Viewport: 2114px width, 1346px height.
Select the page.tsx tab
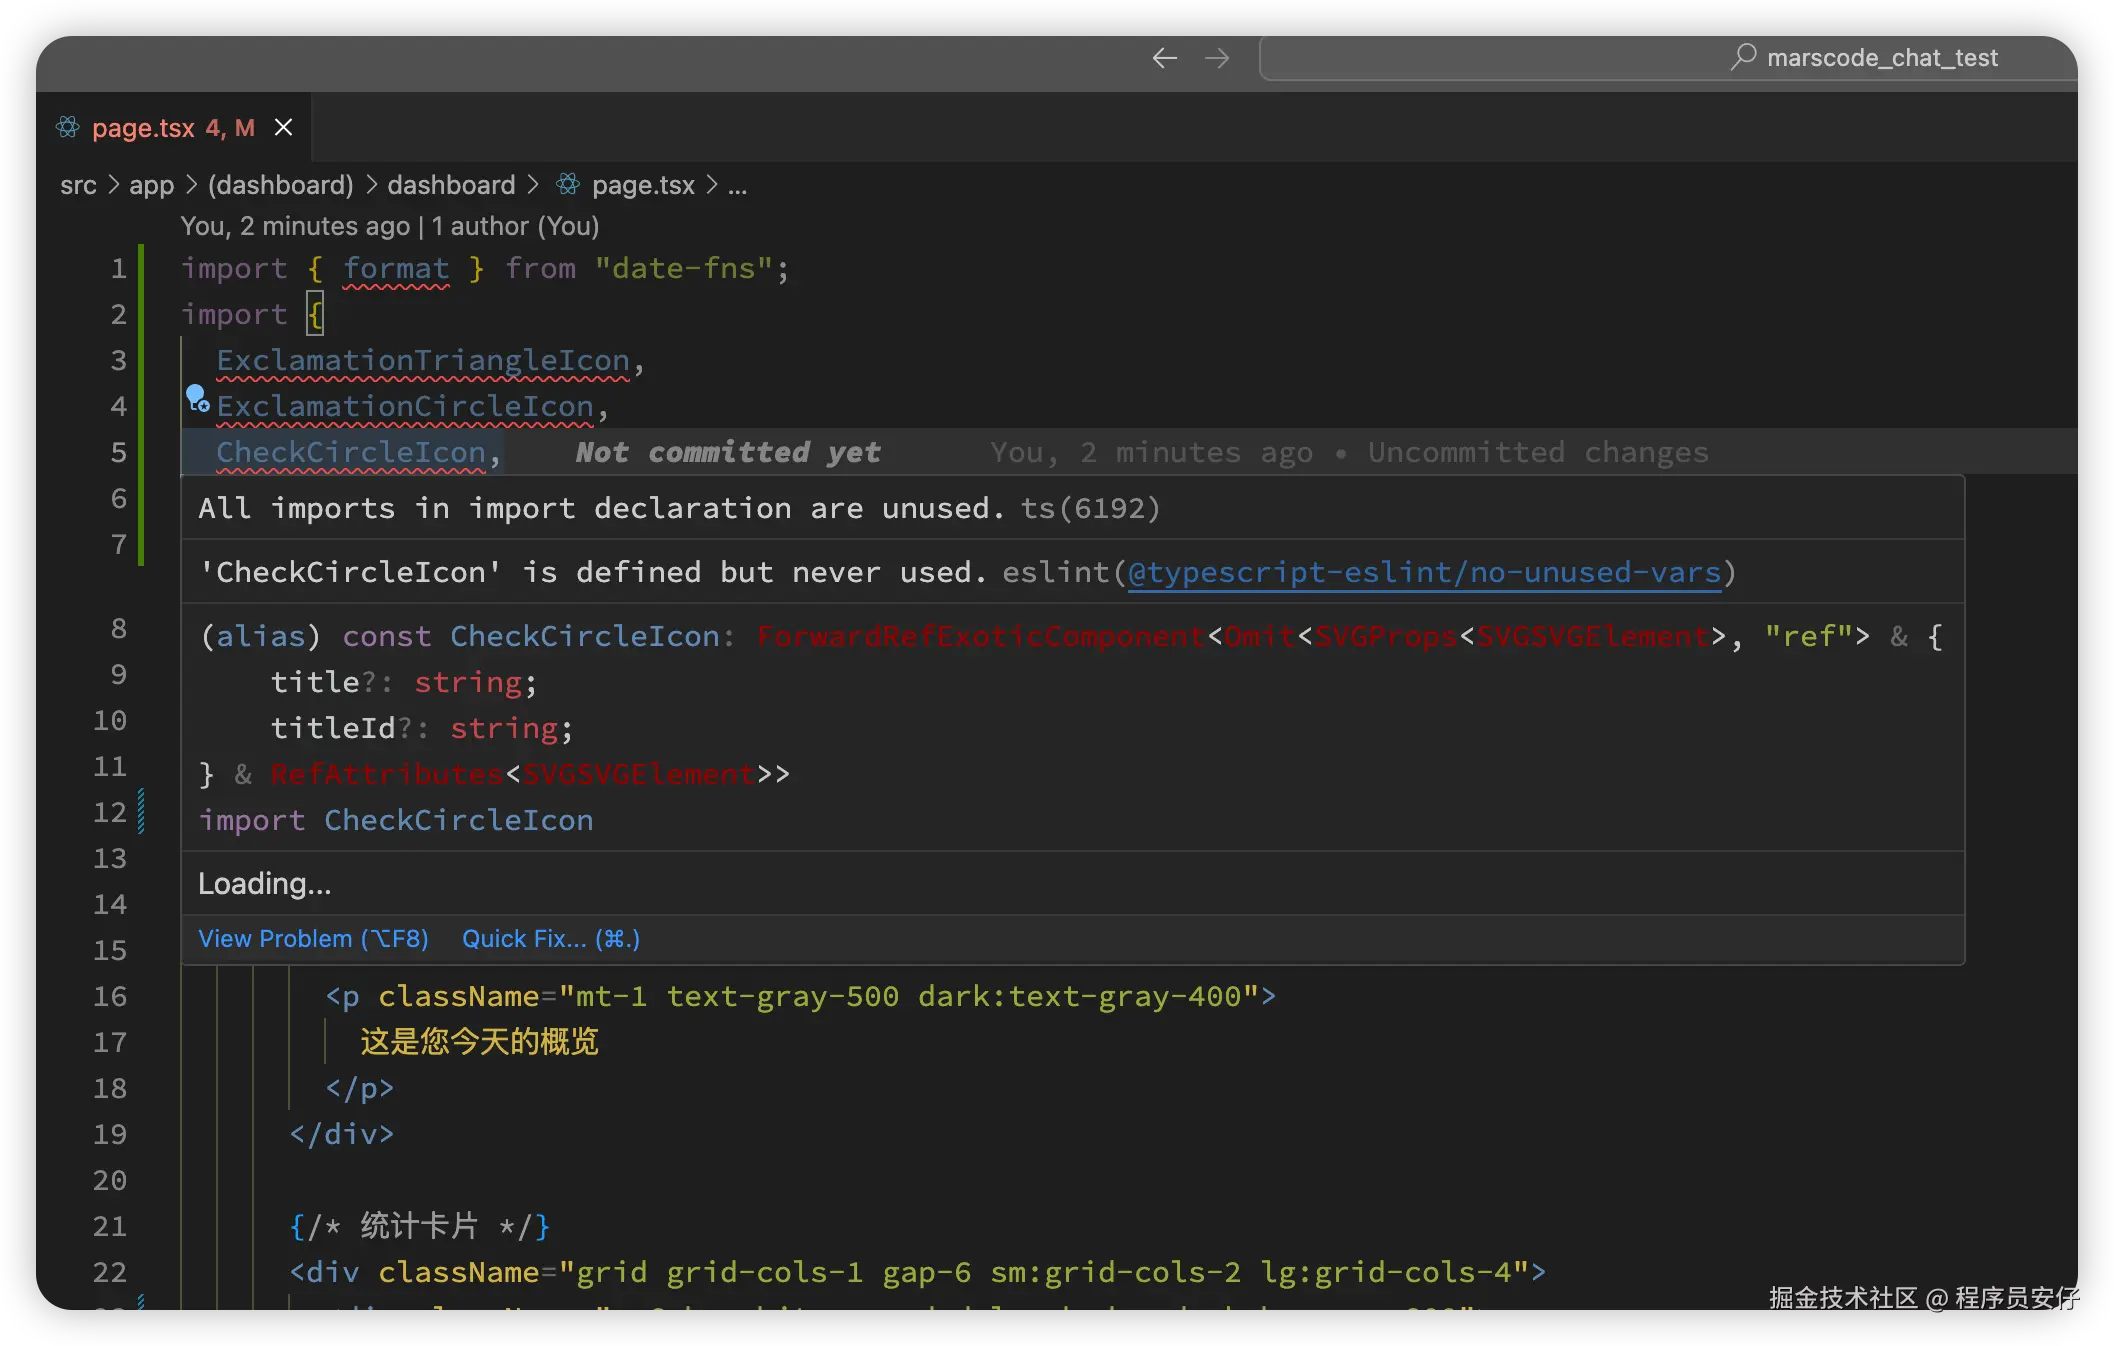coord(143,128)
